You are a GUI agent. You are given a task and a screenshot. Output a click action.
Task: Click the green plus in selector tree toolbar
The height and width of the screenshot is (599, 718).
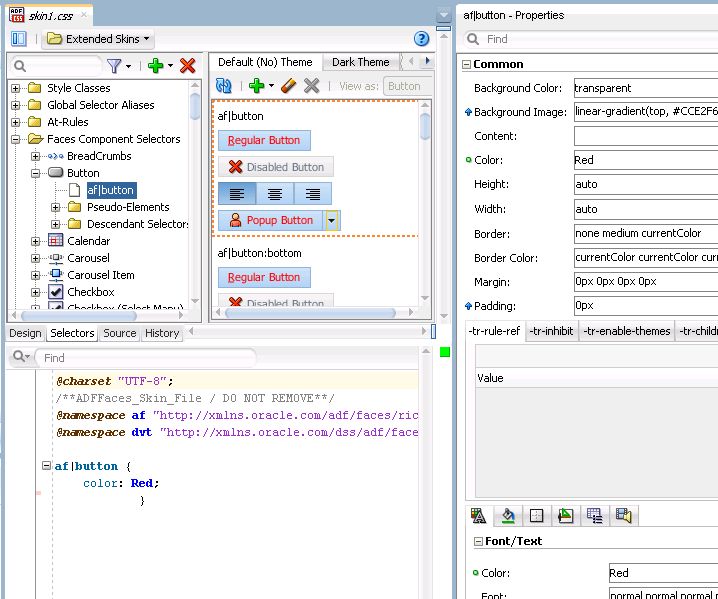coord(156,66)
